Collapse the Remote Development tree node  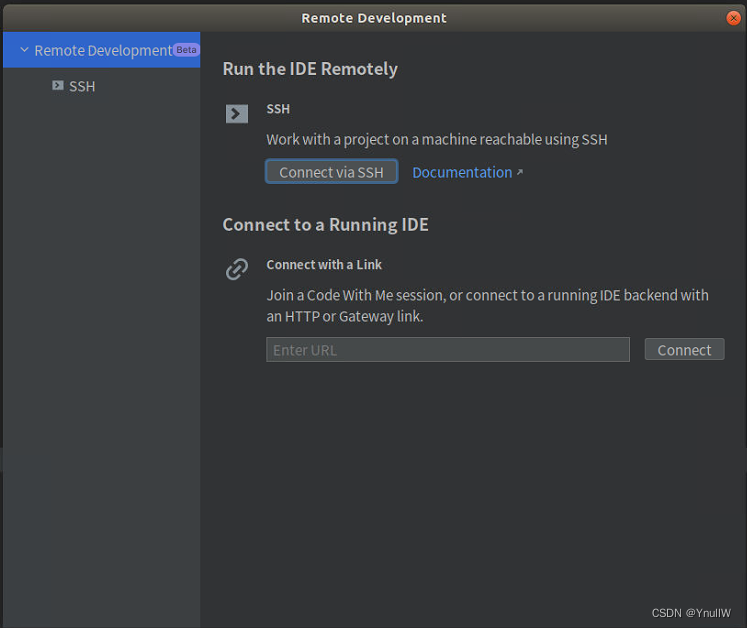pos(24,50)
